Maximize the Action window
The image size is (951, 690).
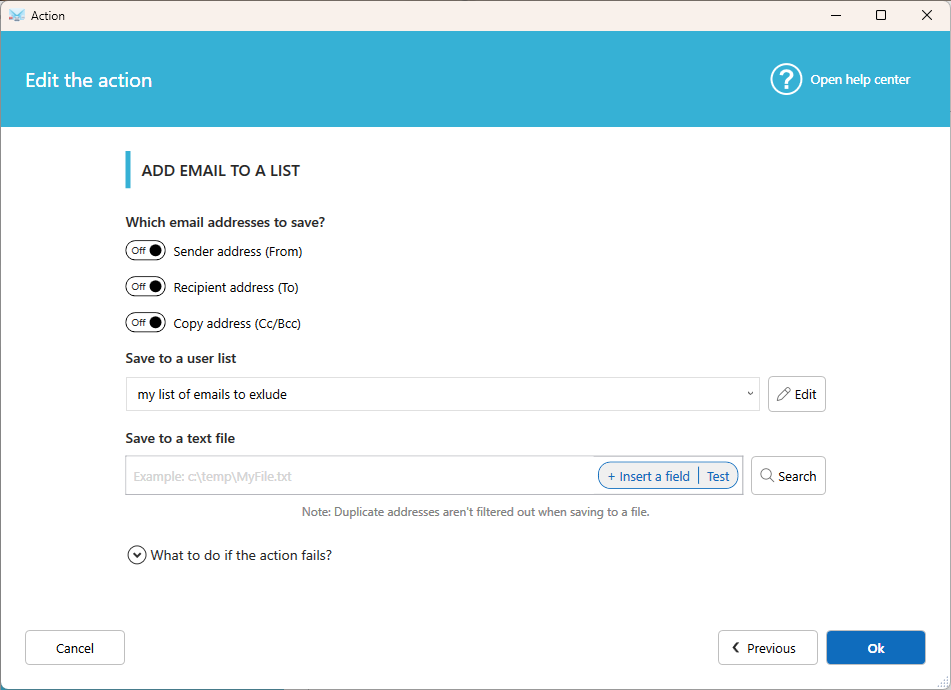(881, 15)
